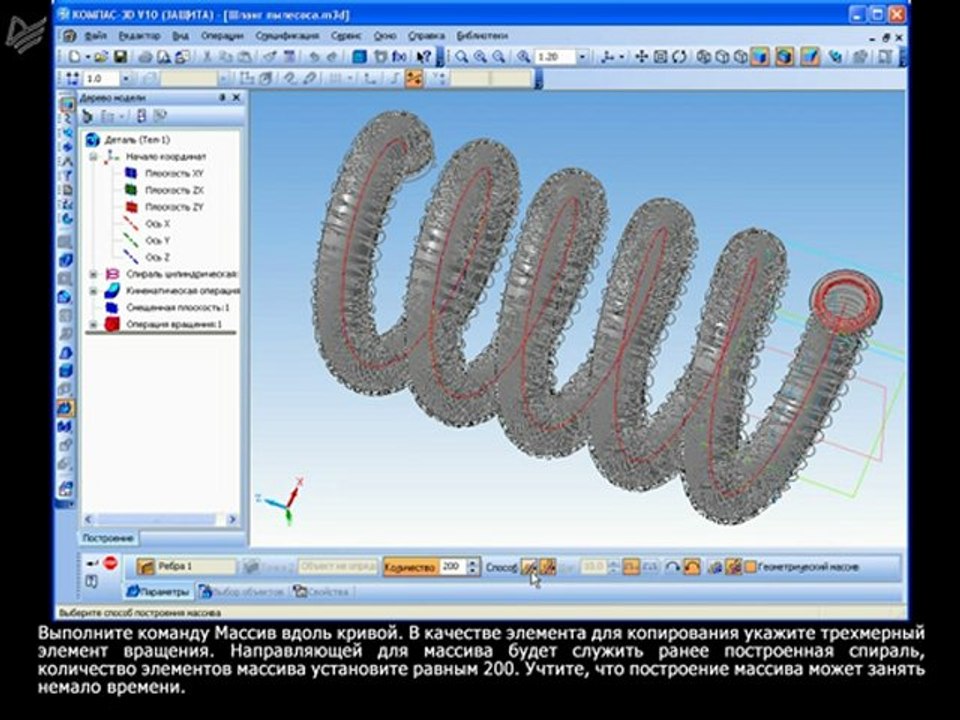Expand the Спираль цилиндрическая node
This screenshot has height=720, width=960.
[94, 274]
